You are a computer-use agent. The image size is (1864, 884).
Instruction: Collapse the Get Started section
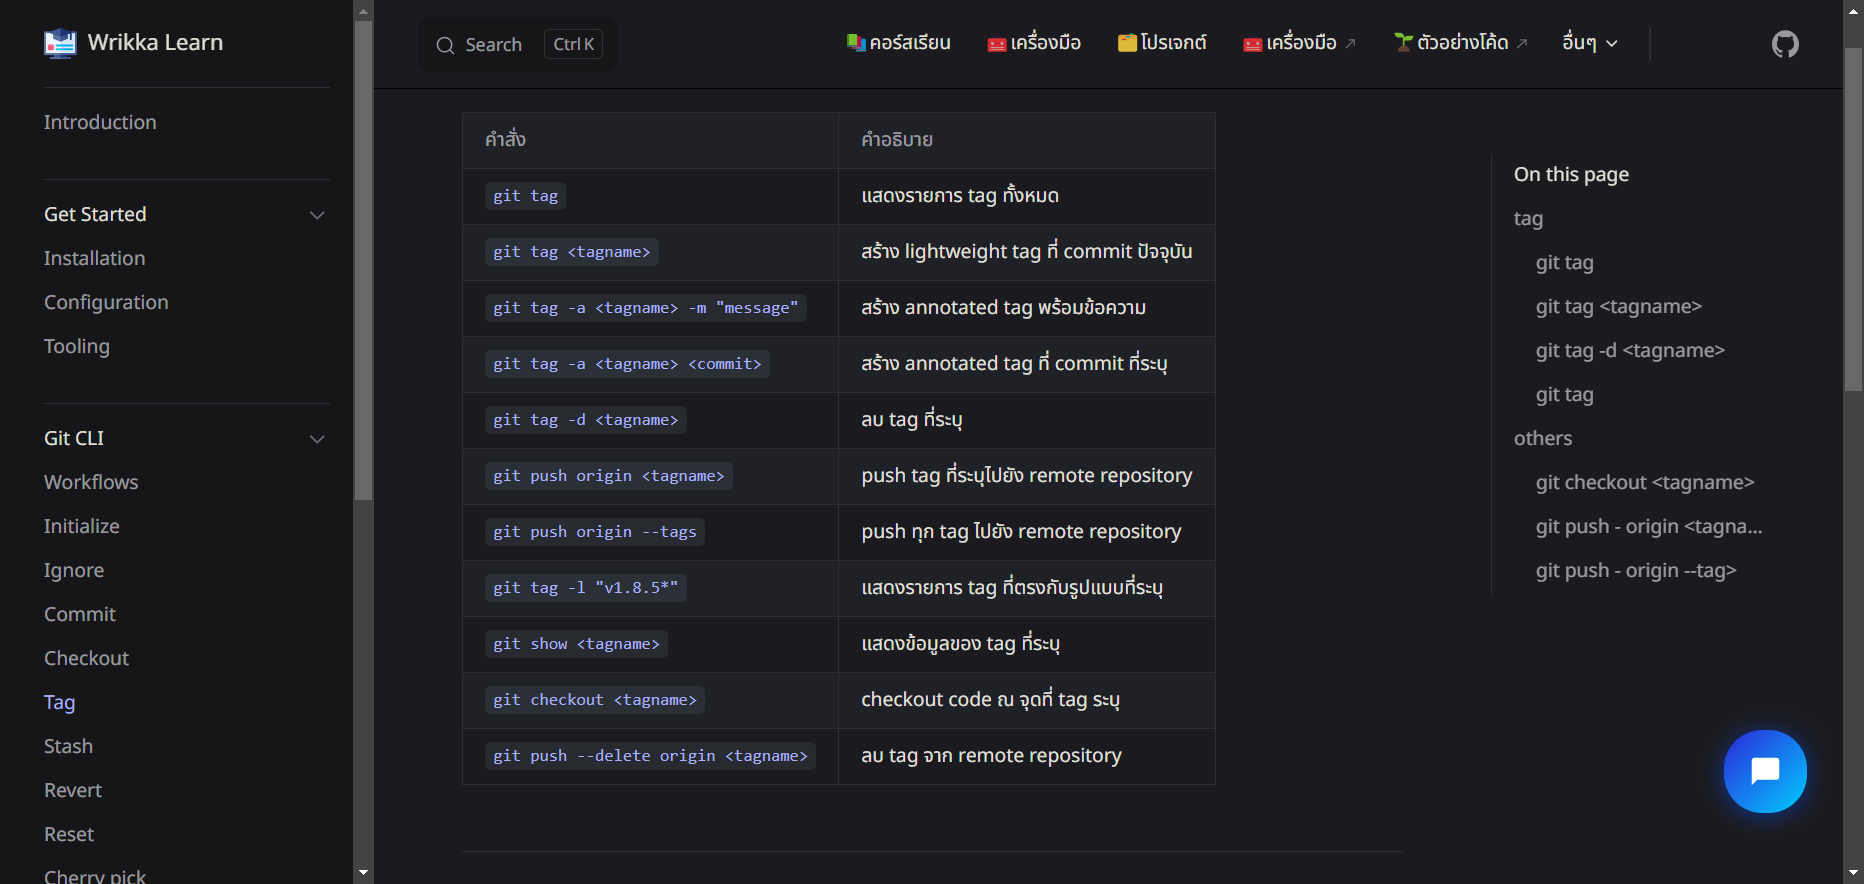317,215
